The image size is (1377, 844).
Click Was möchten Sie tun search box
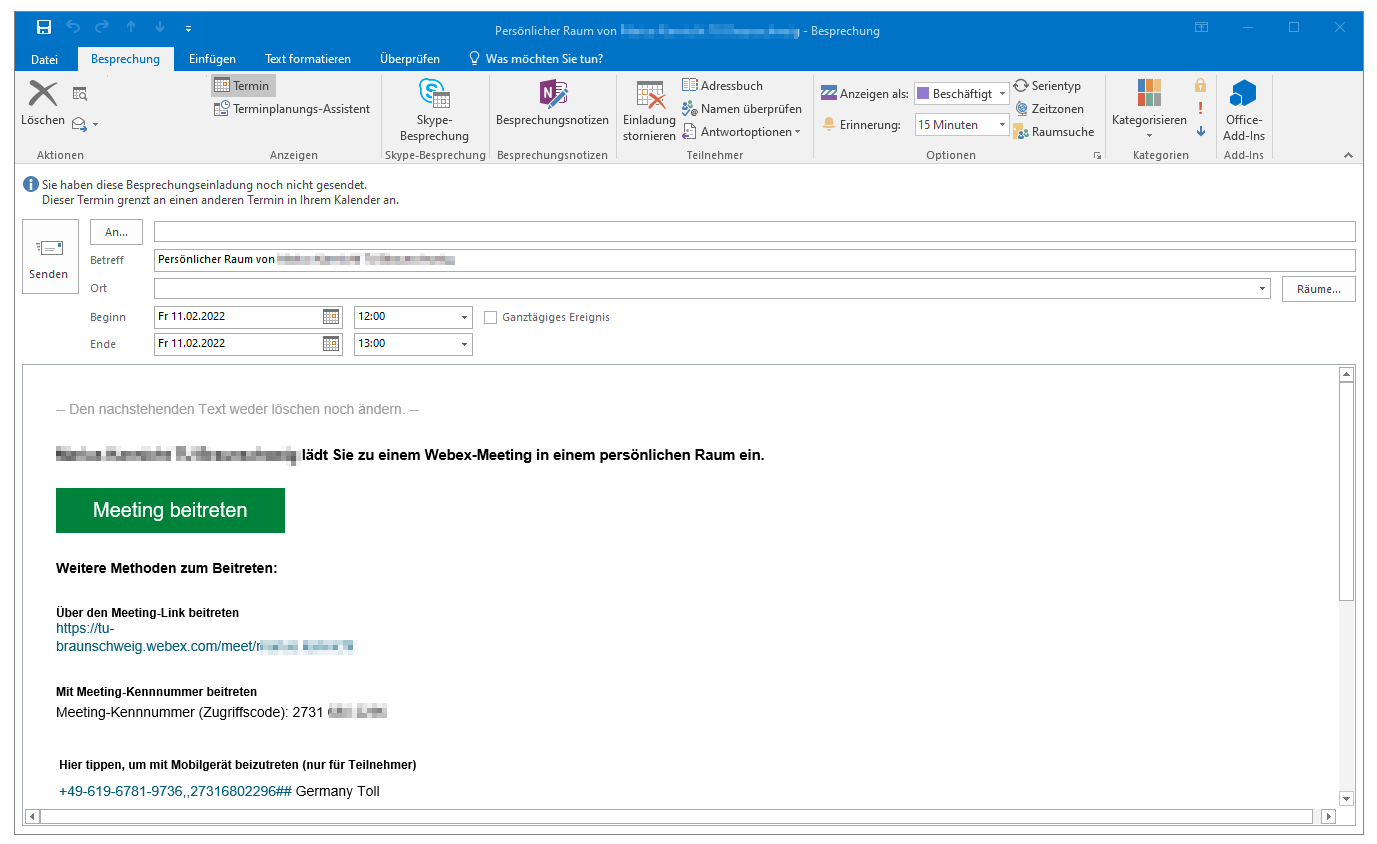[536, 59]
